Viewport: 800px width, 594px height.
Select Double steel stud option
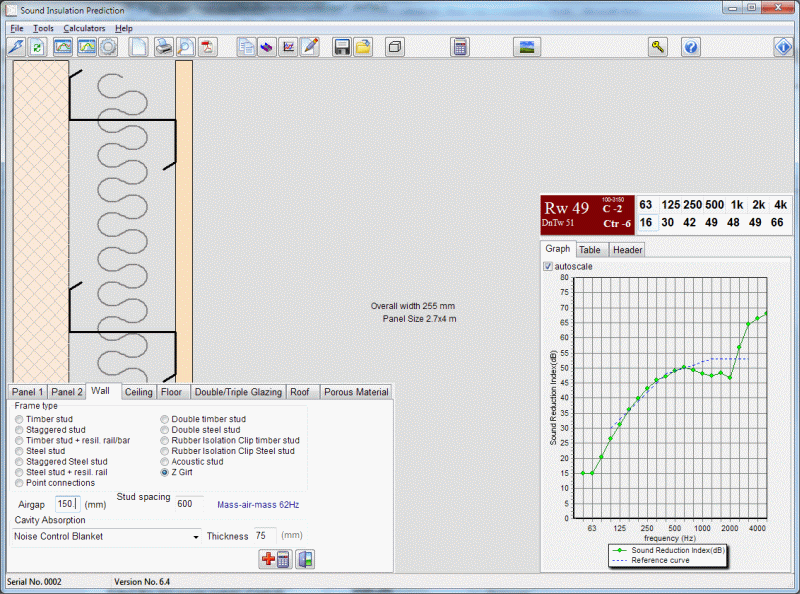click(x=200, y=430)
